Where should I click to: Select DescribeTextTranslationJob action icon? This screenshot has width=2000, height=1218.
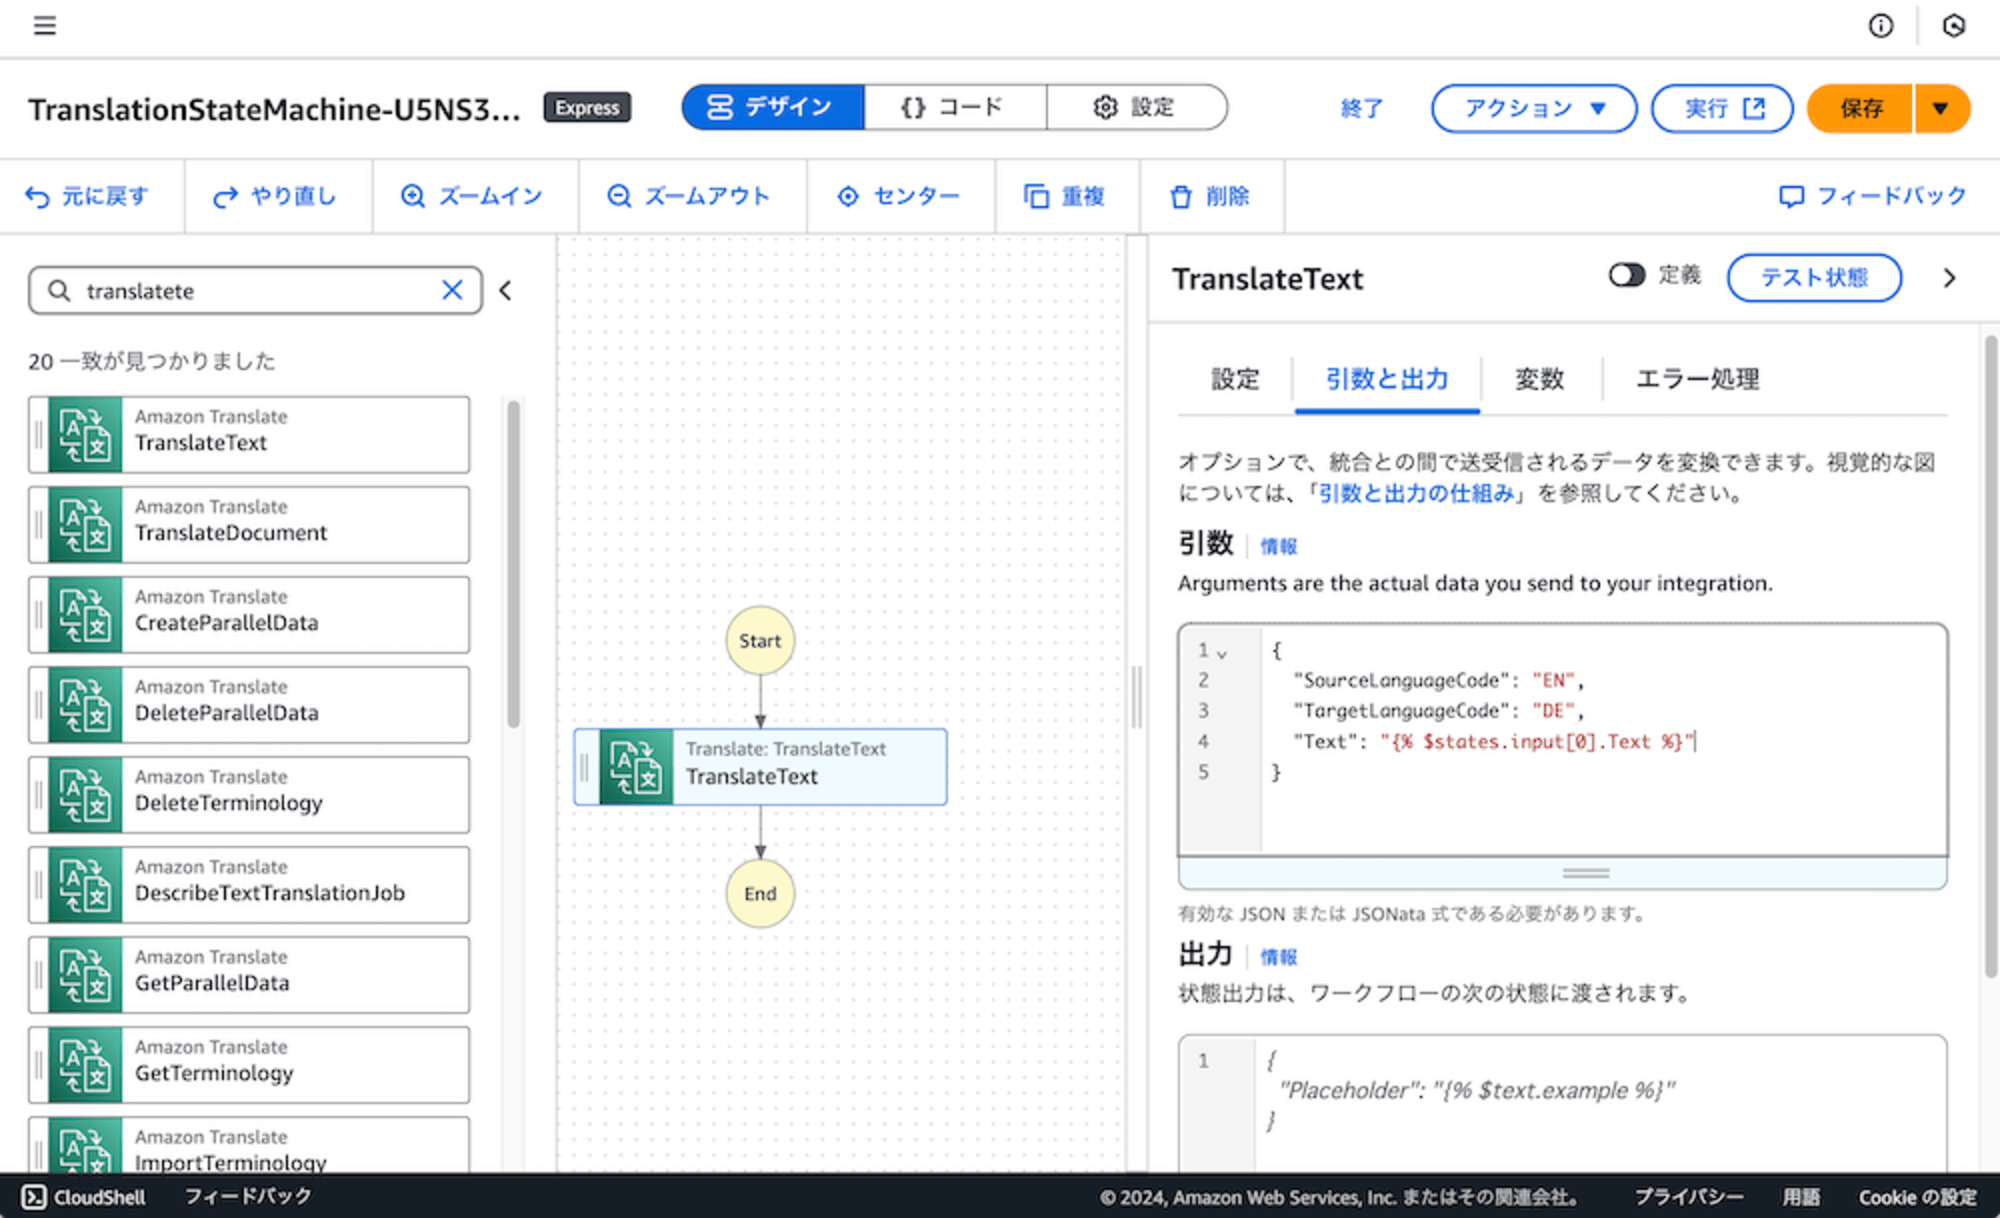85,885
